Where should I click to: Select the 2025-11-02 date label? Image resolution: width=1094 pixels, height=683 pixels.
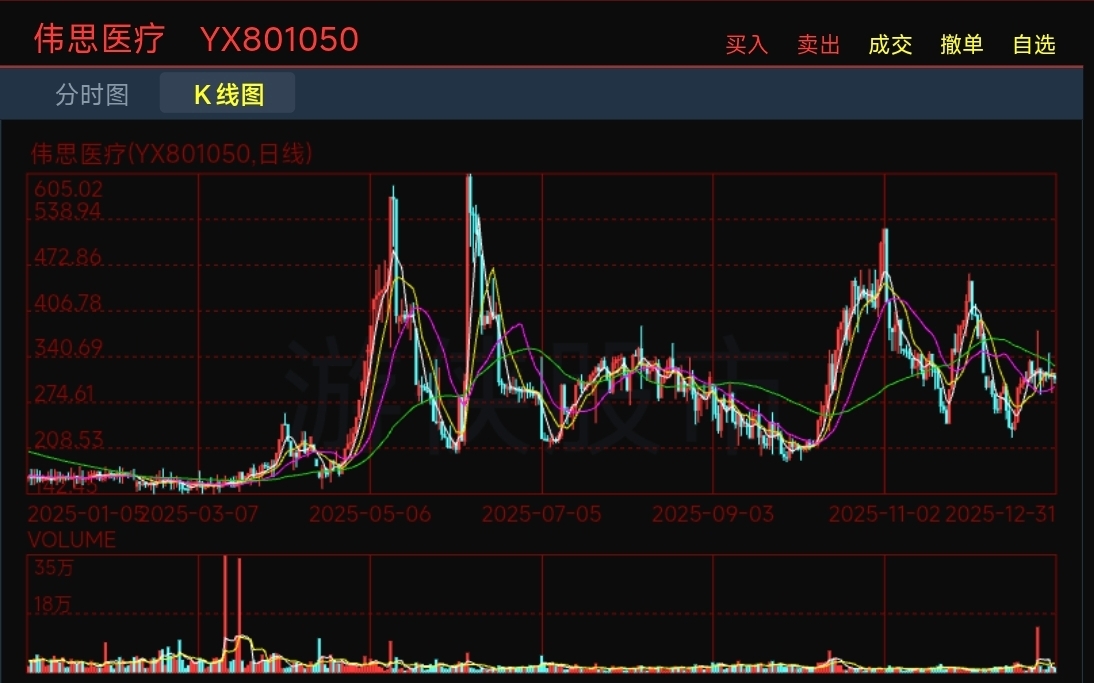pyautogui.click(x=884, y=514)
